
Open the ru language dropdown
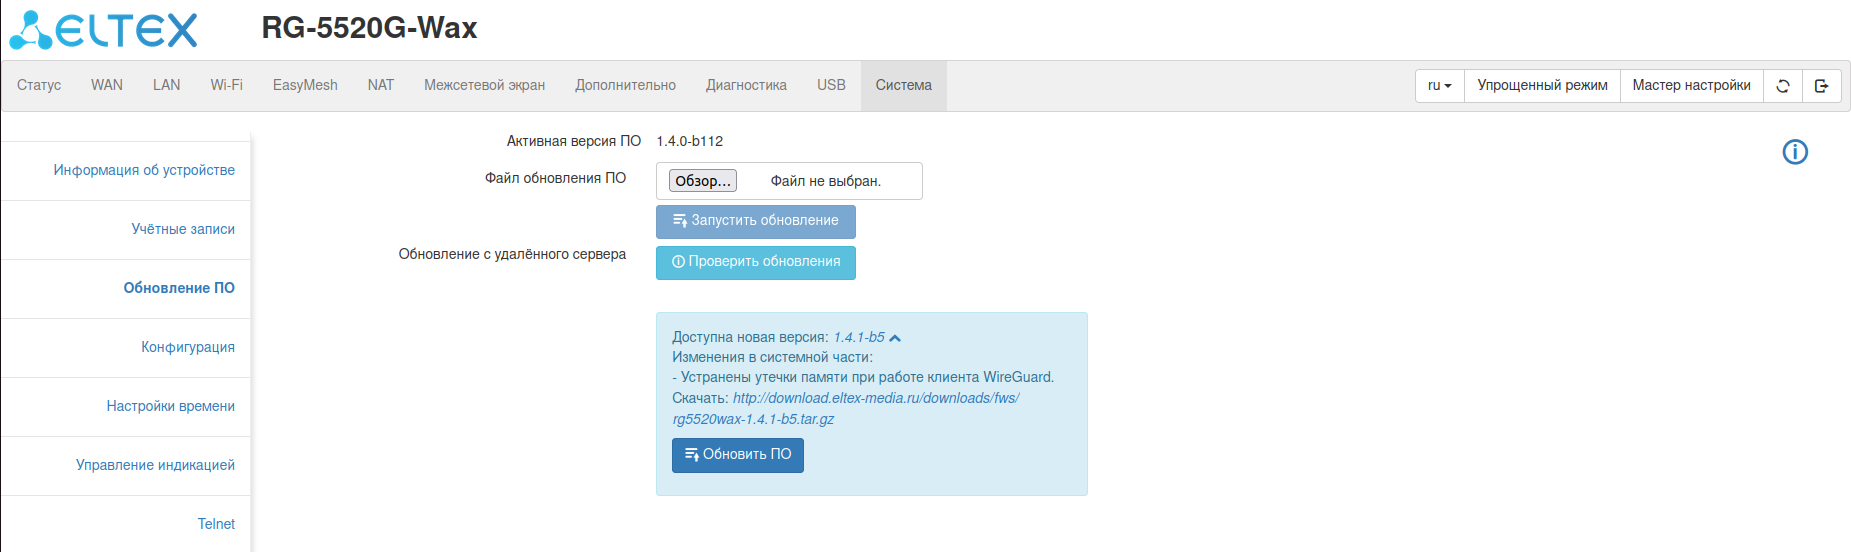pos(1439,86)
